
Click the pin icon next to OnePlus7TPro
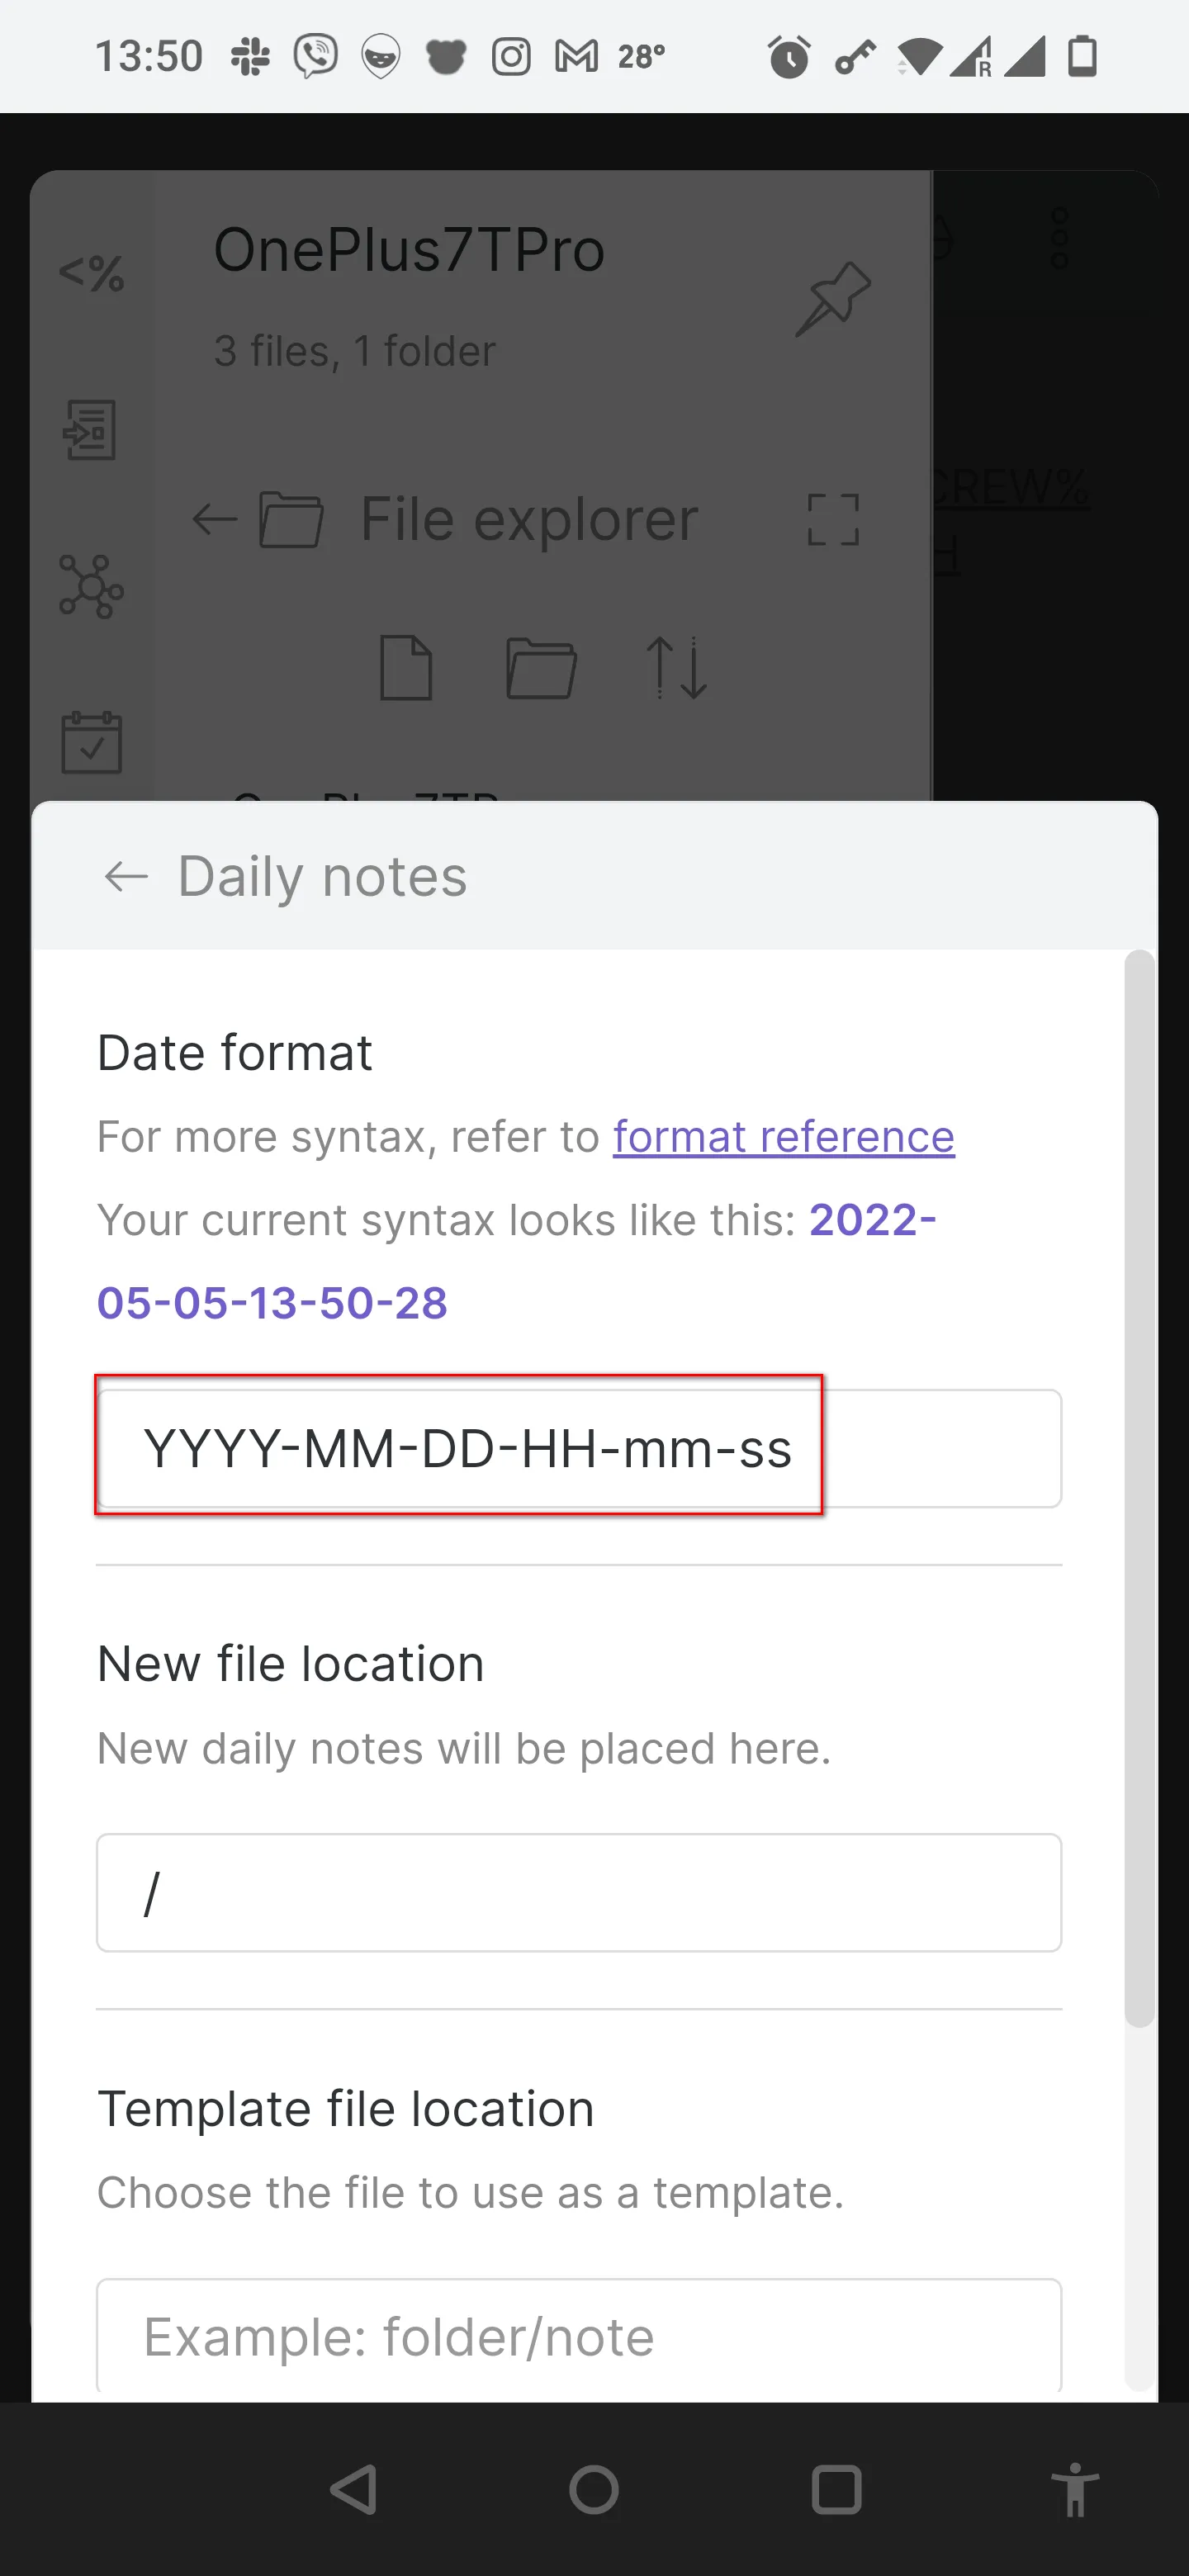coord(832,298)
